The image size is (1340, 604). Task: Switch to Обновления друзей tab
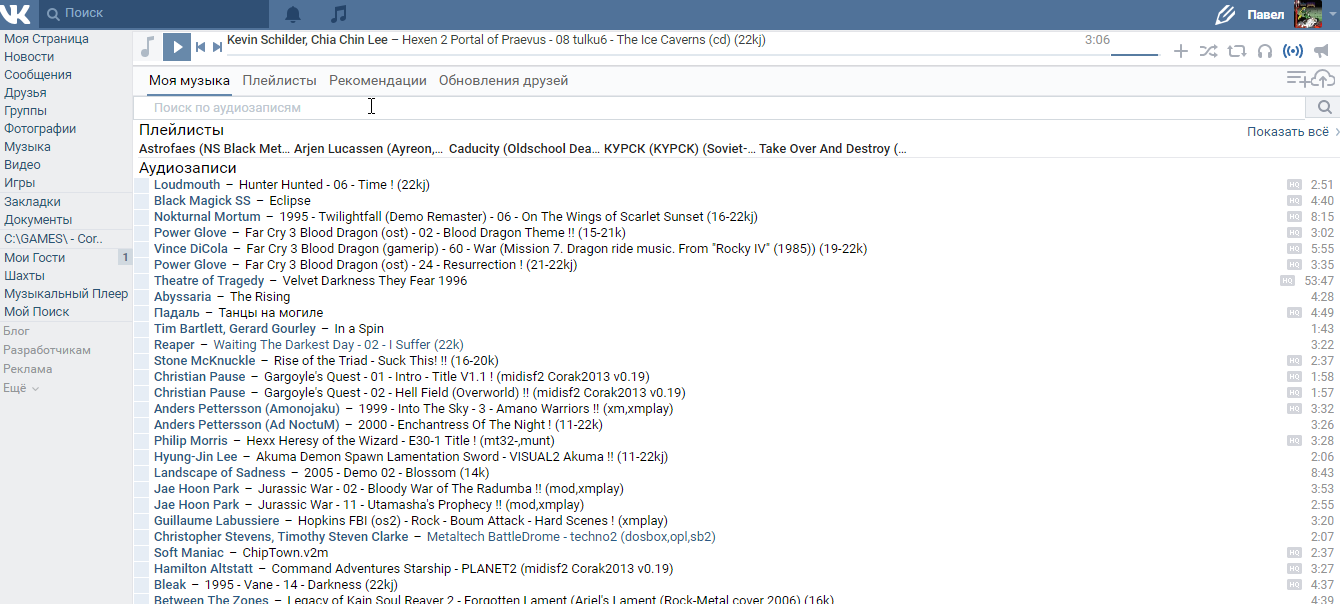tap(503, 81)
